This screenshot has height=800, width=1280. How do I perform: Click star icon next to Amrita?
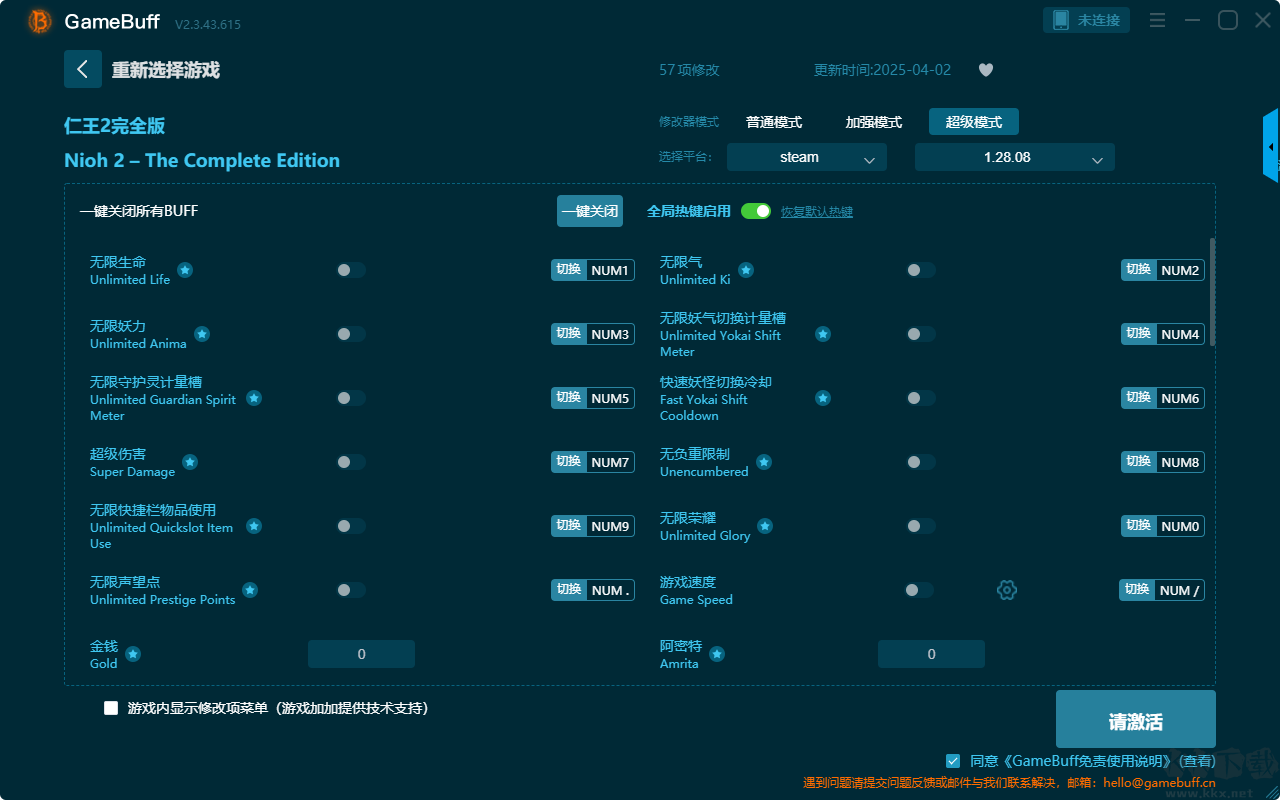(x=717, y=654)
